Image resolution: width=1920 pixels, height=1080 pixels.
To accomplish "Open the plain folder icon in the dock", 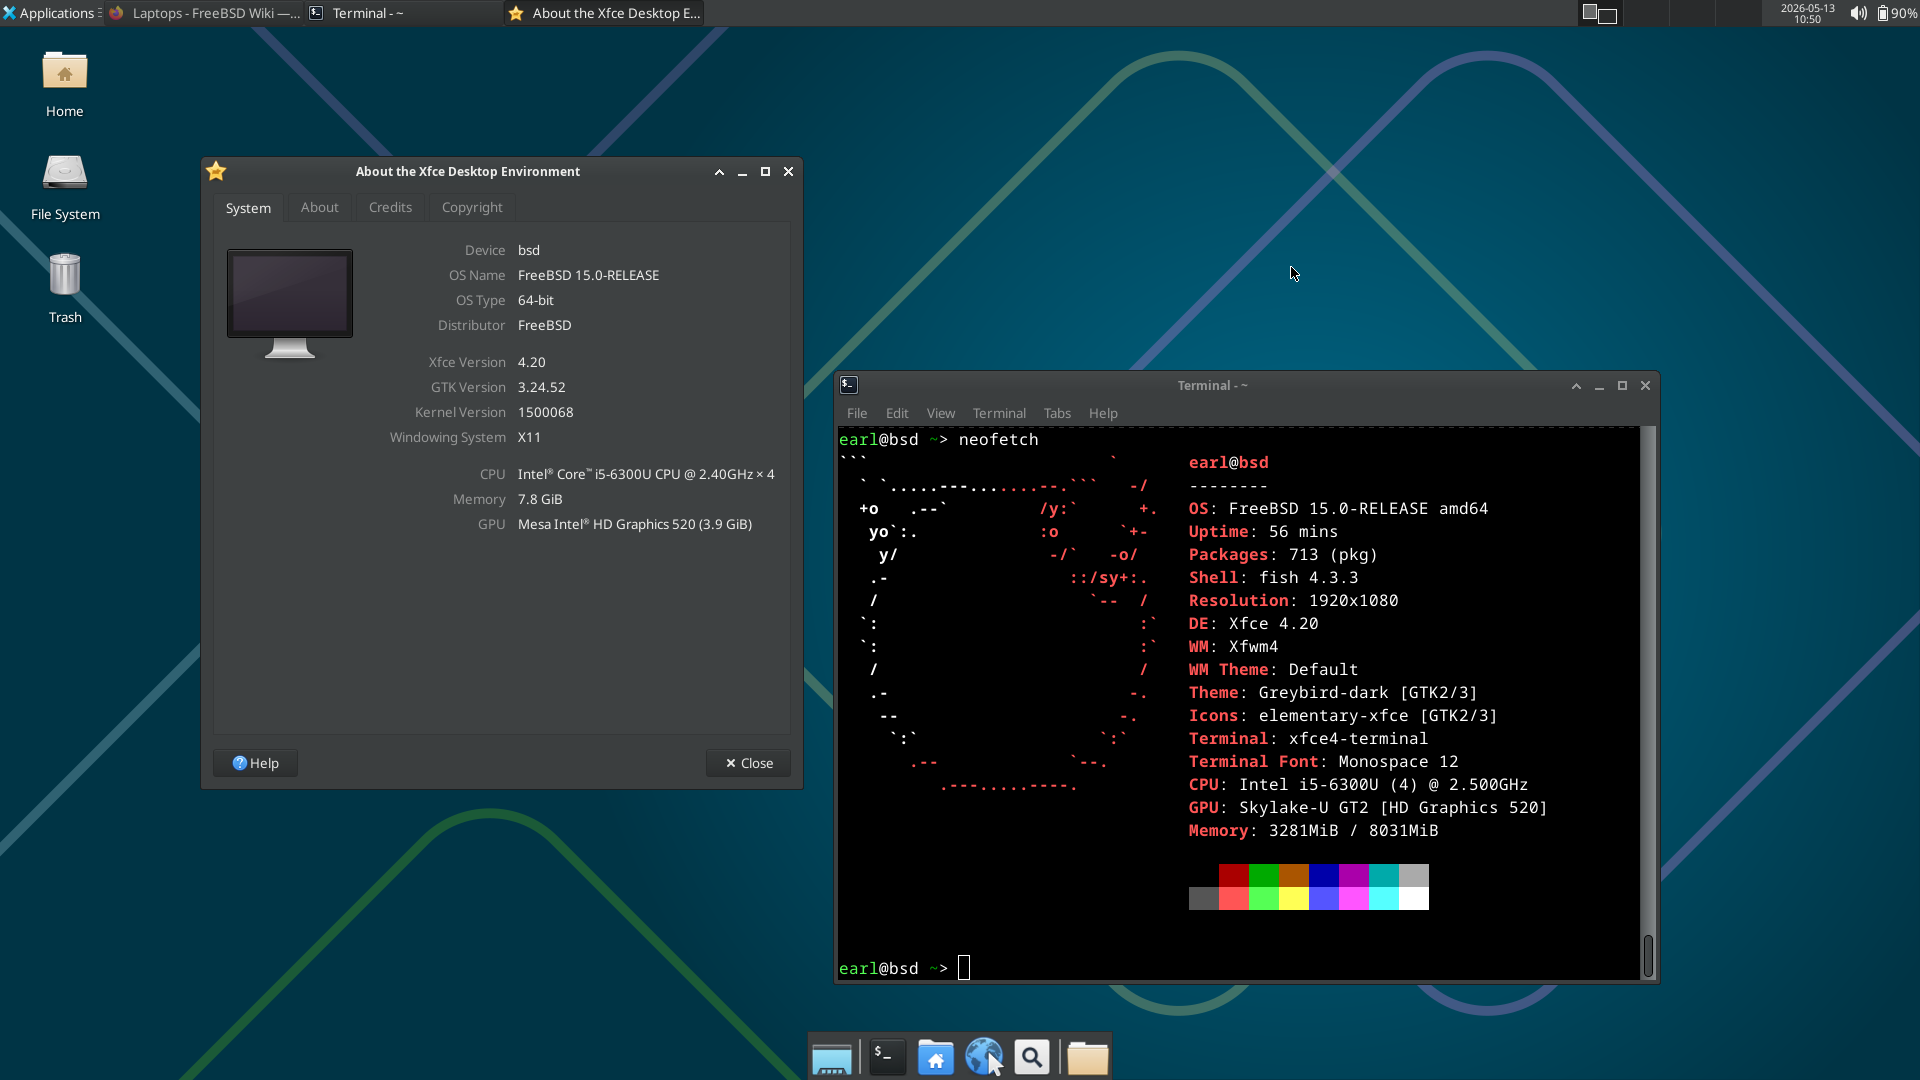I will (x=1087, y=1057).
